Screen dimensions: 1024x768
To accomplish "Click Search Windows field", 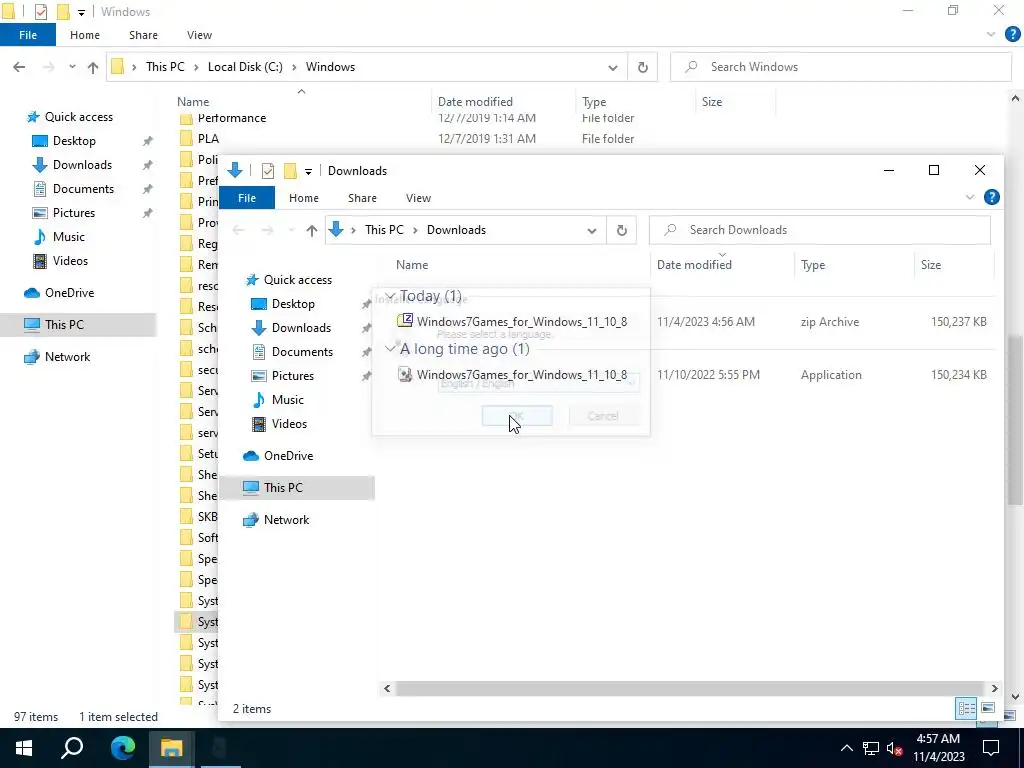I will coord(841,67).
